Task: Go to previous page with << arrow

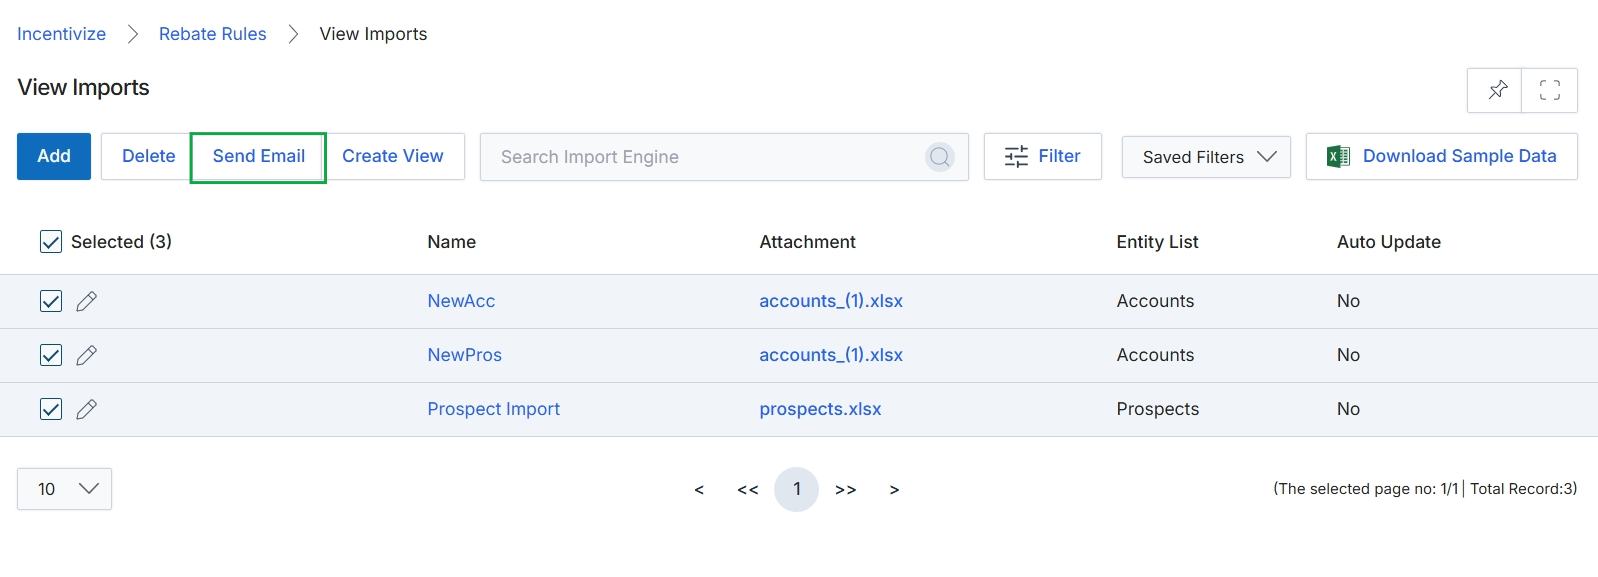Action: 748,490
